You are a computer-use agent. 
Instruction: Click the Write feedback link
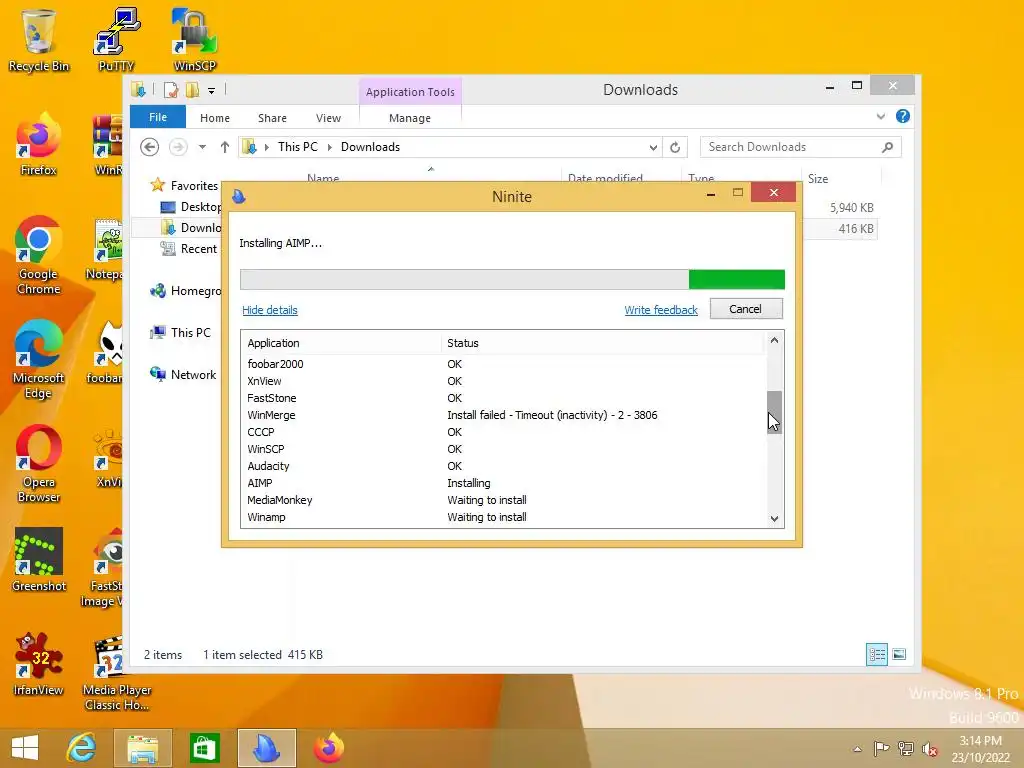click(661, 310)
